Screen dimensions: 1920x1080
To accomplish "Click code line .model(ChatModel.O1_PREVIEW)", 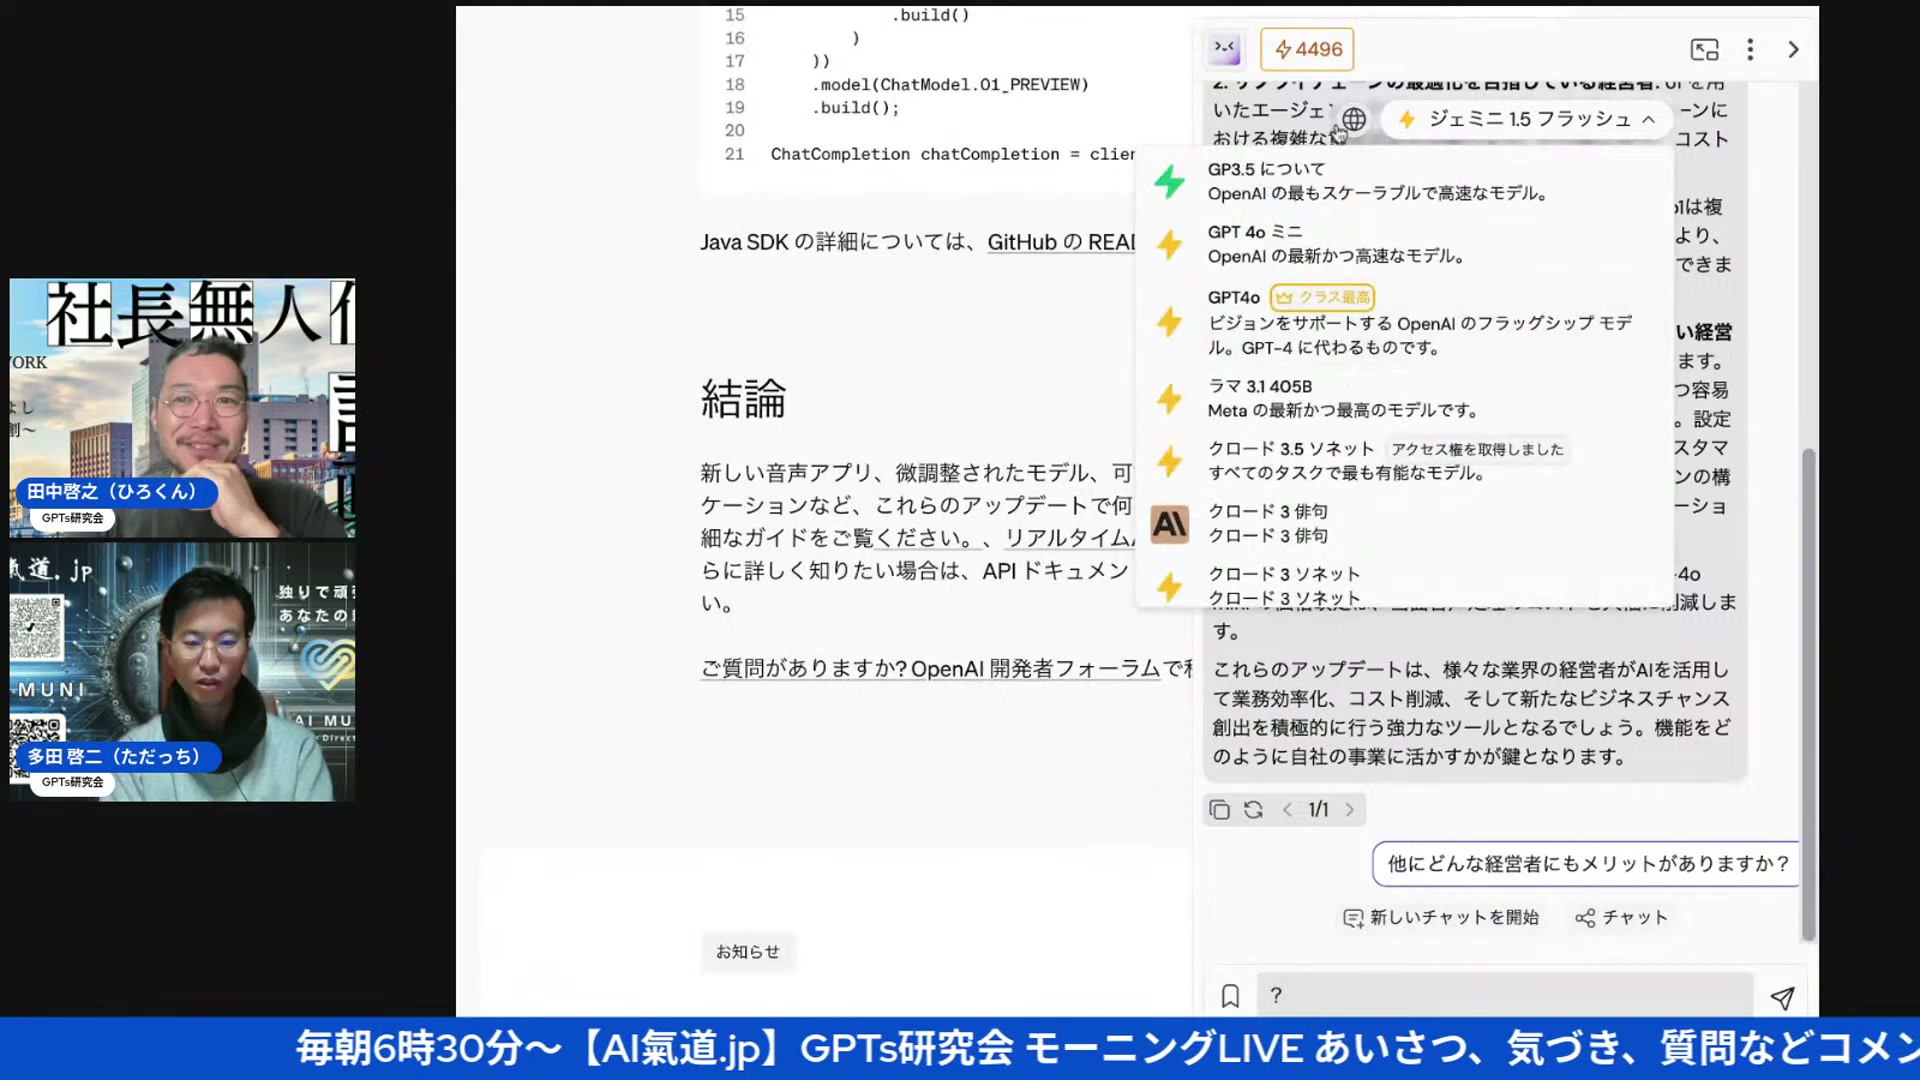I will click(949, 84).
